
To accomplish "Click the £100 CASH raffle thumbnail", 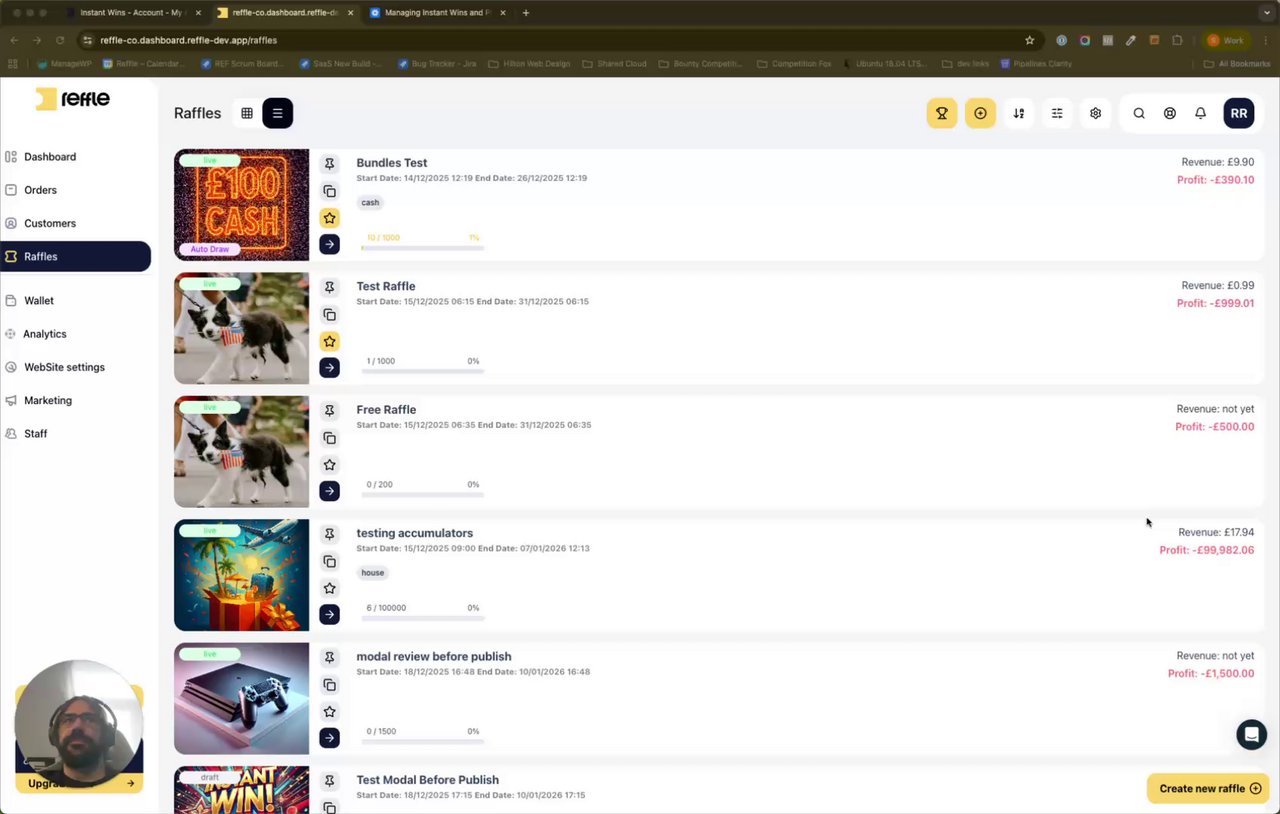I will click(242, 205).
